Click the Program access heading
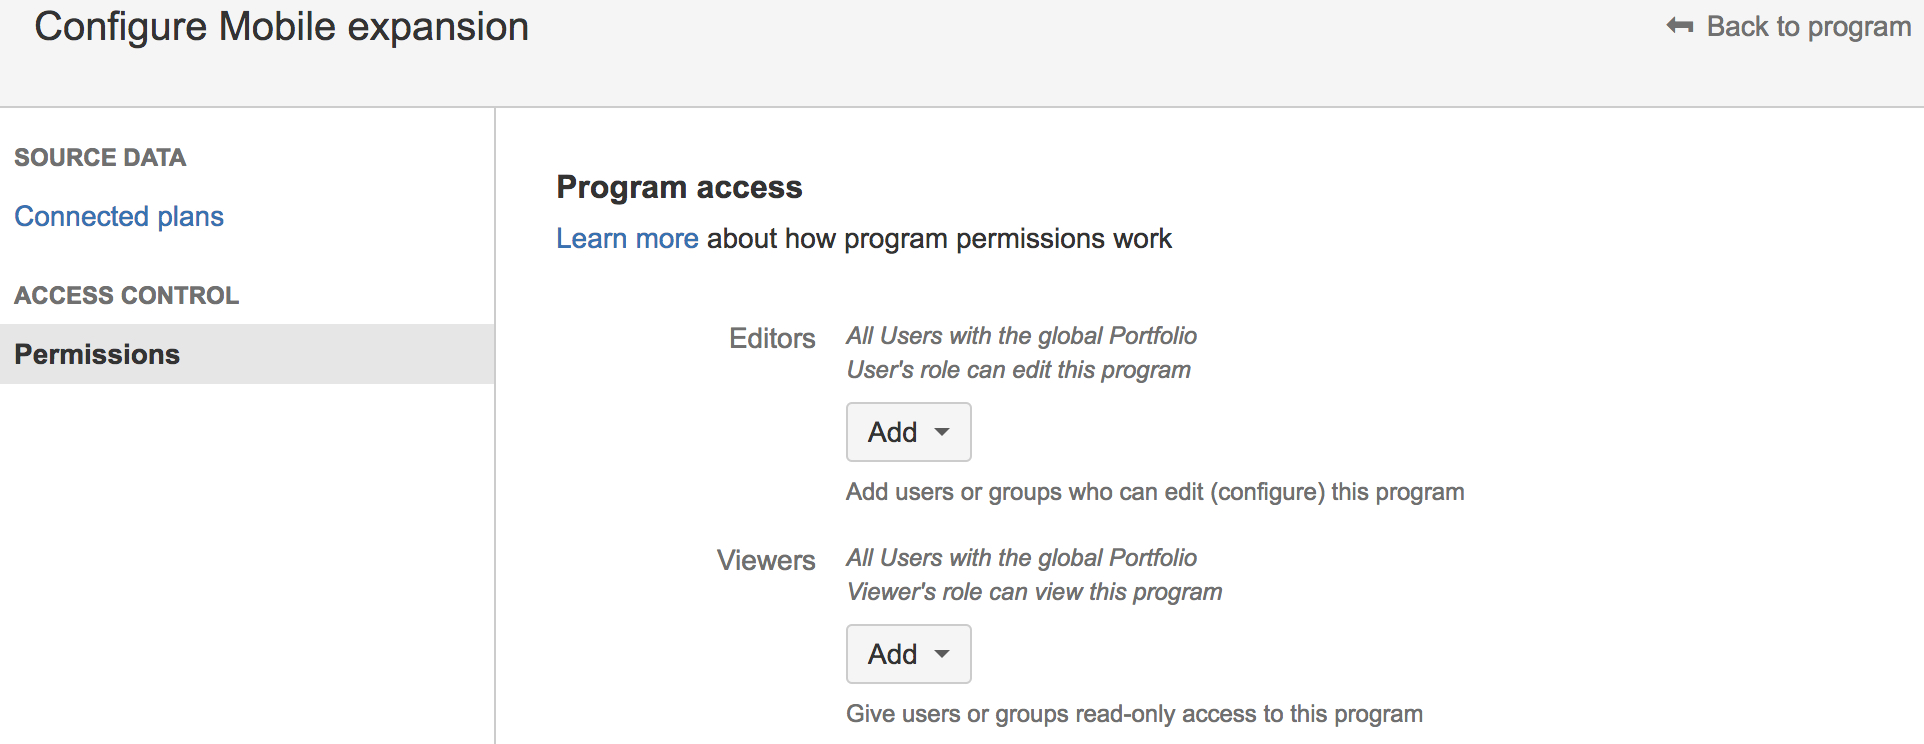 [x=679, y=187]
